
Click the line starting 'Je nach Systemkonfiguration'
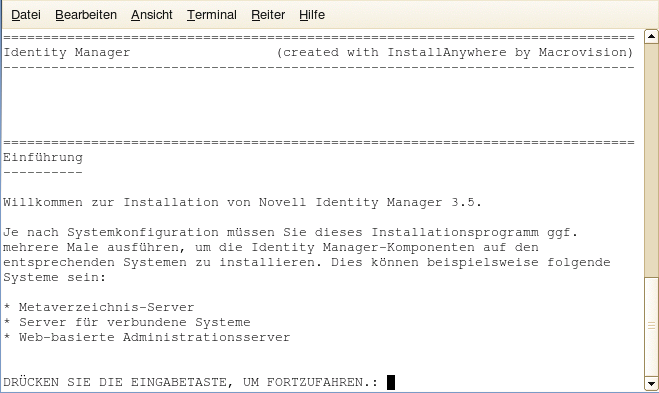pos(290,232)
